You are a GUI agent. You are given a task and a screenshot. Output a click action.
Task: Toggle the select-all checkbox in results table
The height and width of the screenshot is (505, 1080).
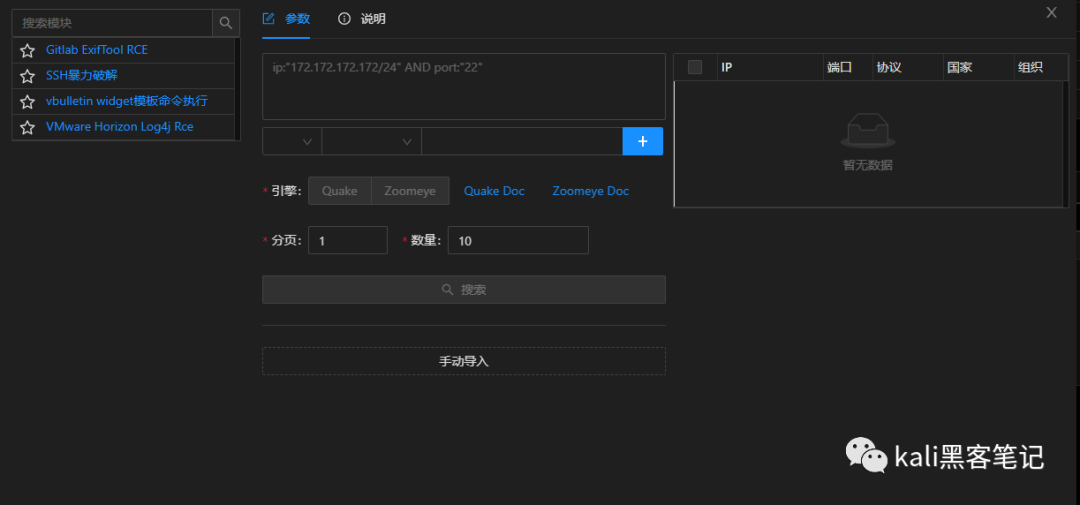[695, 67]
